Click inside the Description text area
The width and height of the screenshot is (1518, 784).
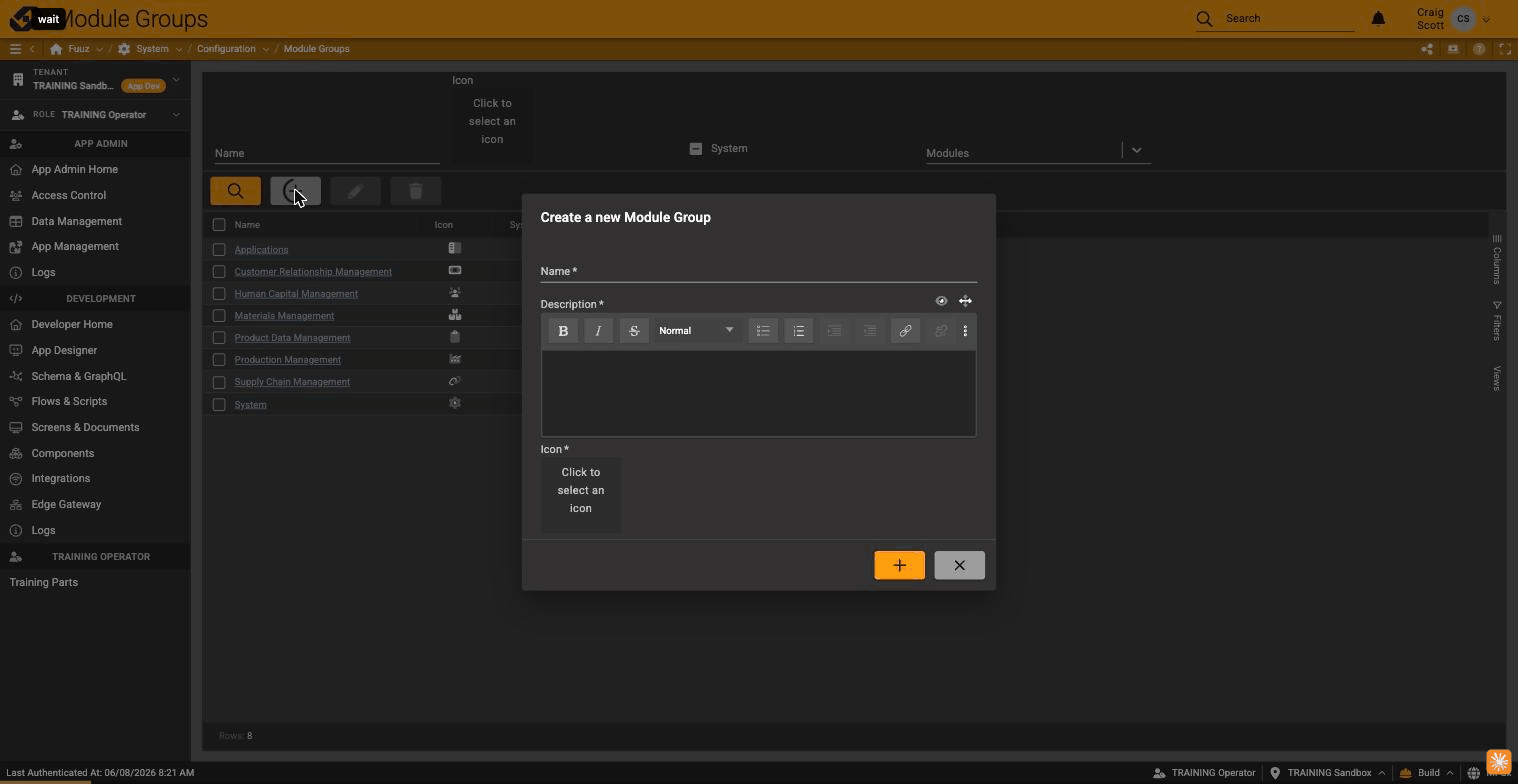click(x=758, y=393)
